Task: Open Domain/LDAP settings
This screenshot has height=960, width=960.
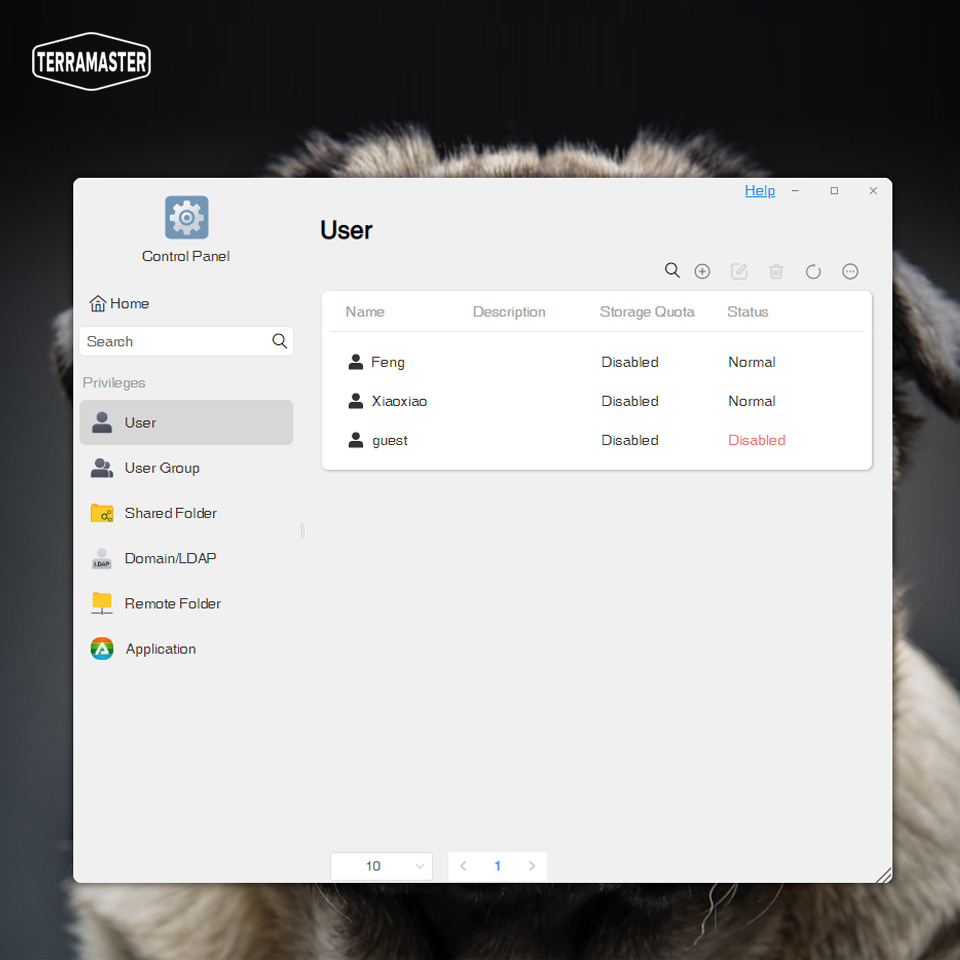Action: pos(186,558)
